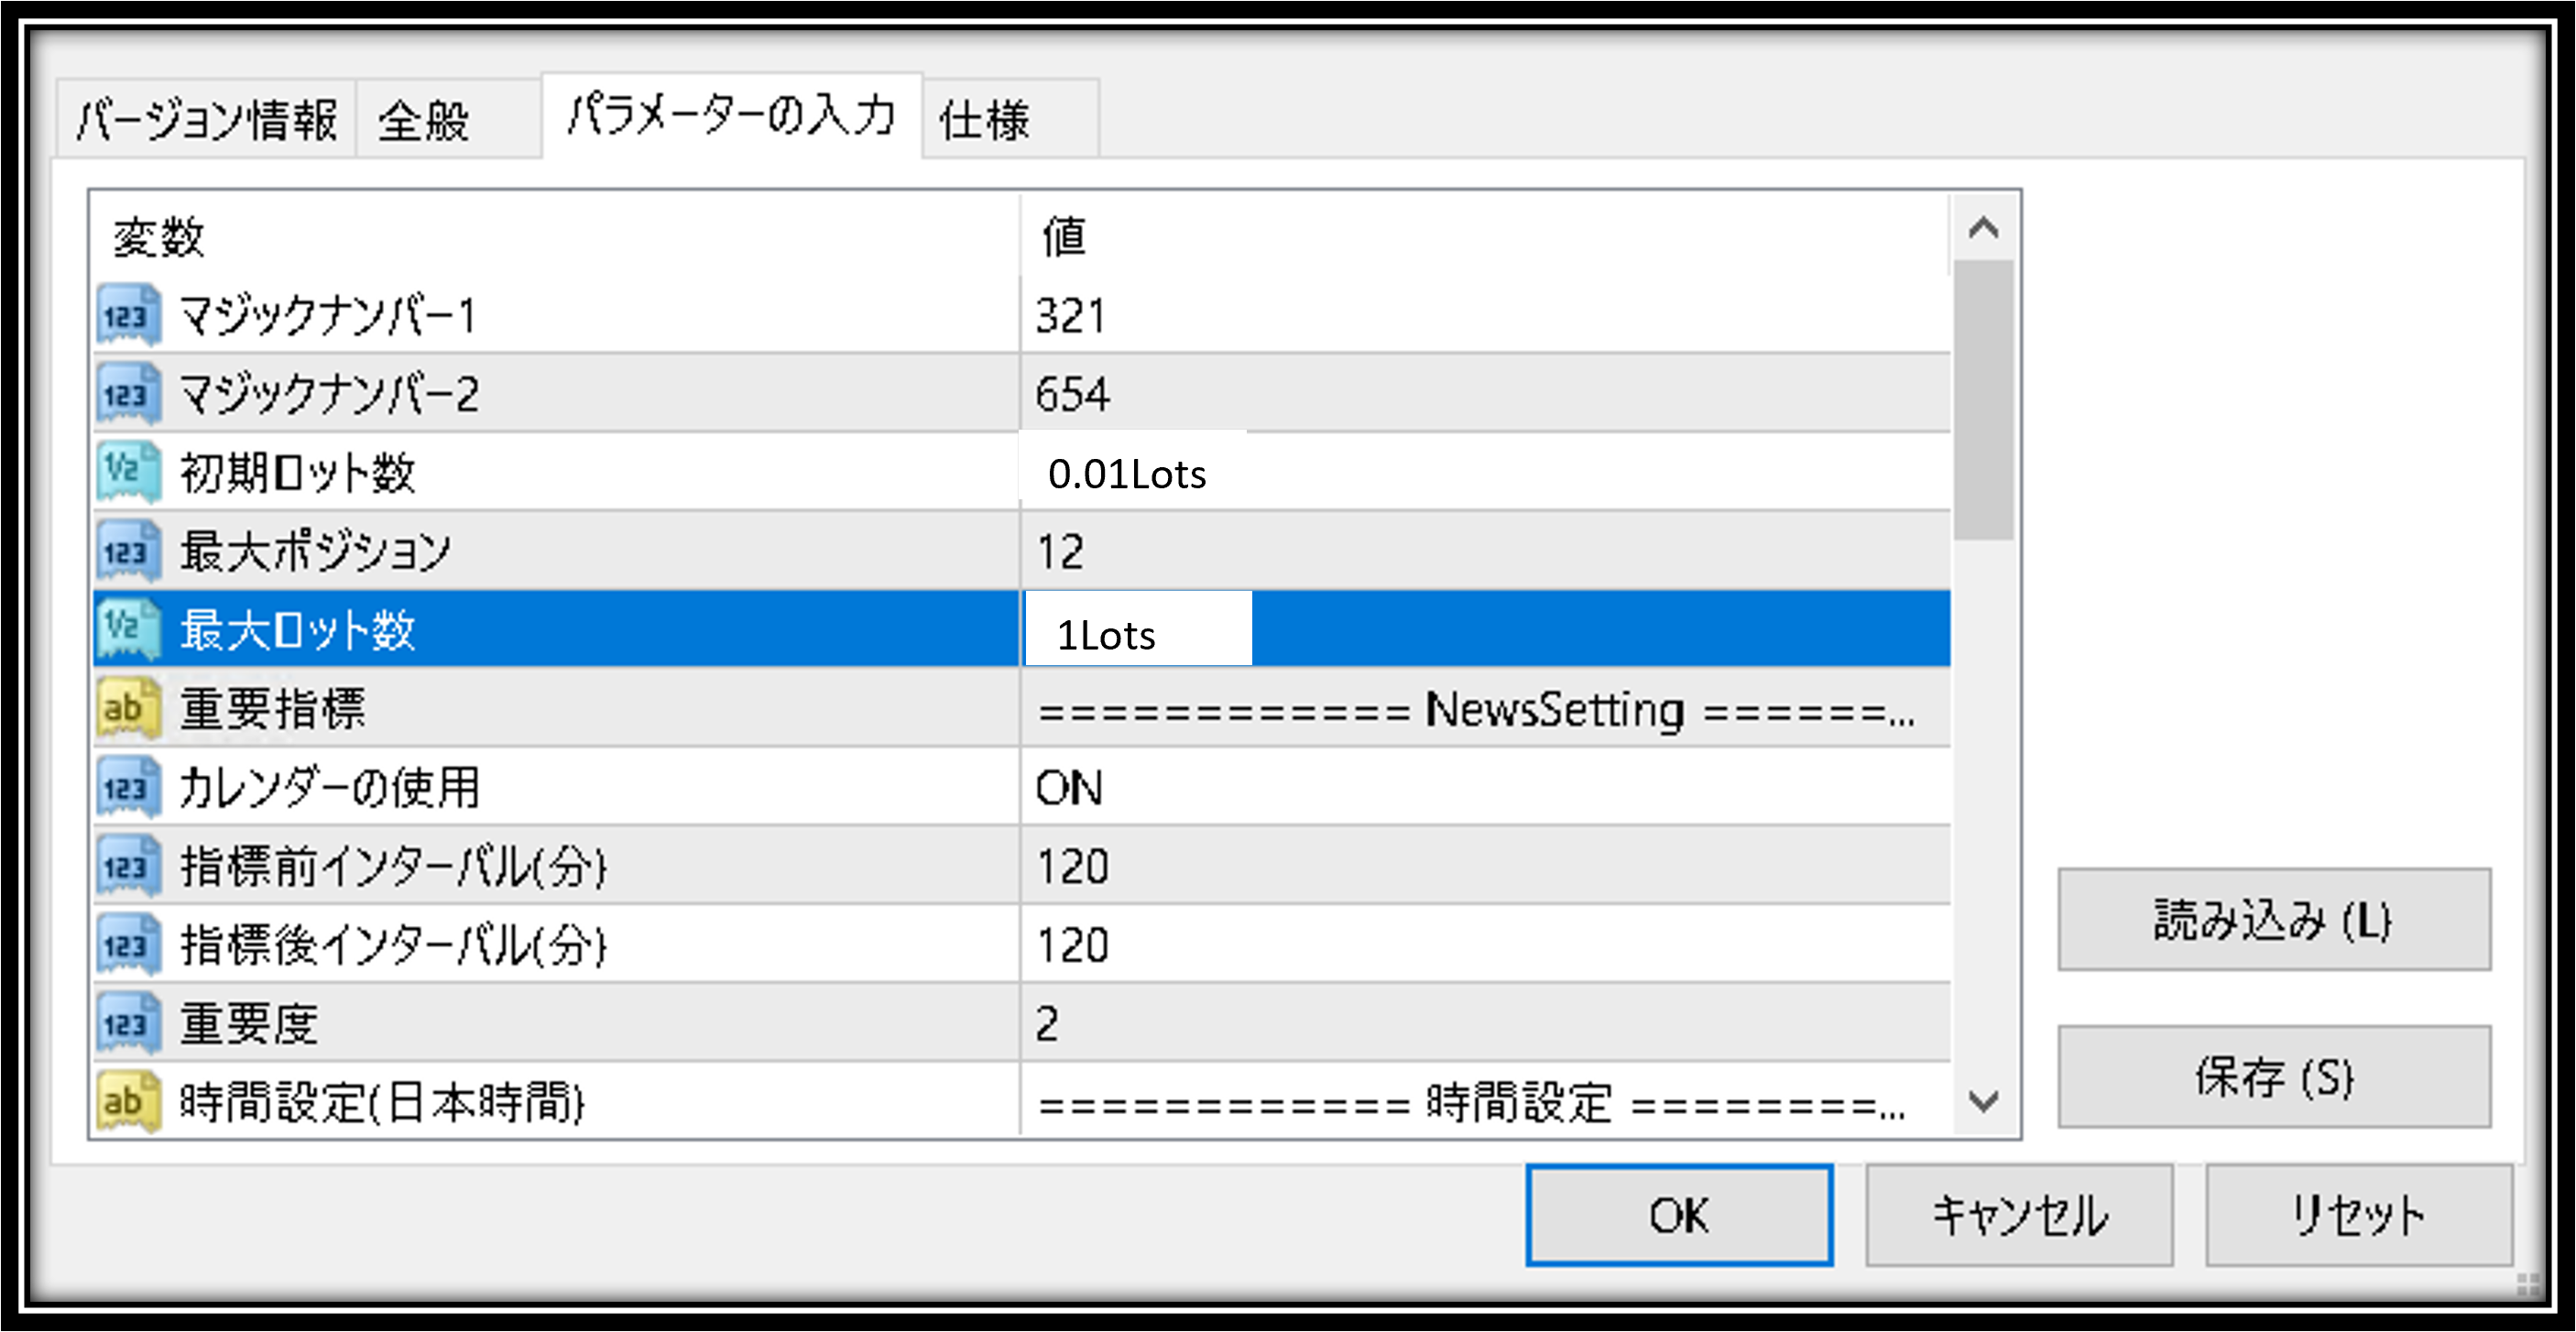Image resolution: width=2576 pixels, height=1332 pixels.
Task: Open the 全般 tab
Action: [x=448, y=121]
